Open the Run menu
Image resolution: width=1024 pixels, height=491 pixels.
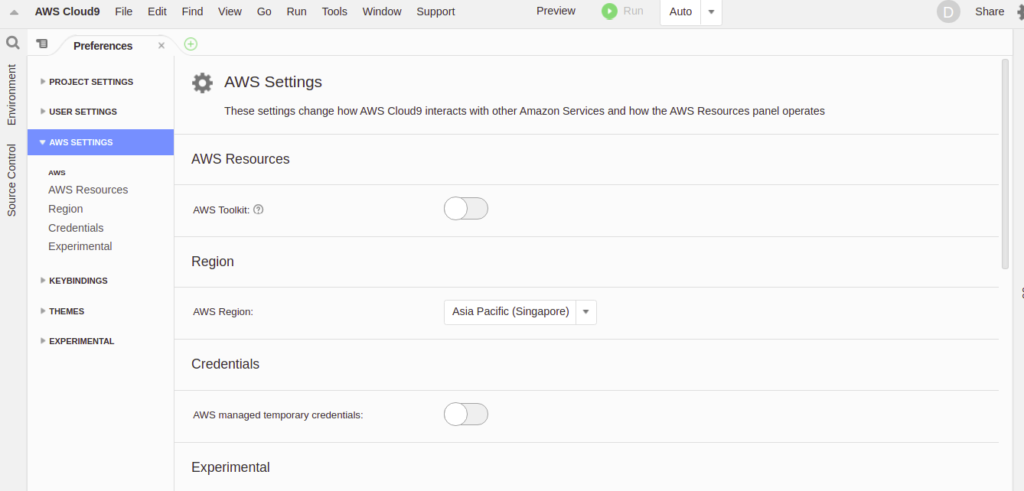tap(296, 11)
